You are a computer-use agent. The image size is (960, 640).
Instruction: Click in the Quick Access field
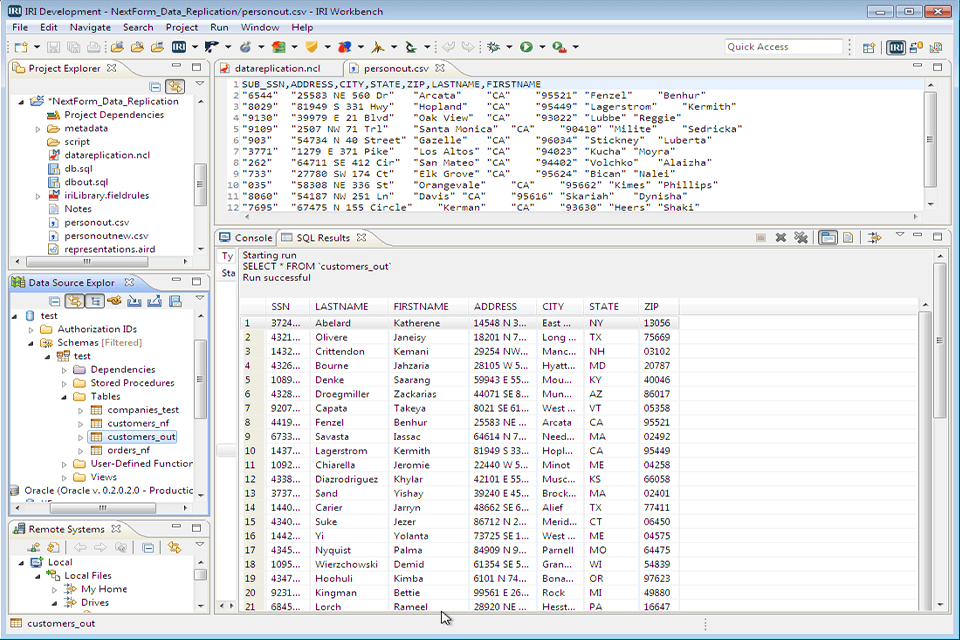click(783, 47)
